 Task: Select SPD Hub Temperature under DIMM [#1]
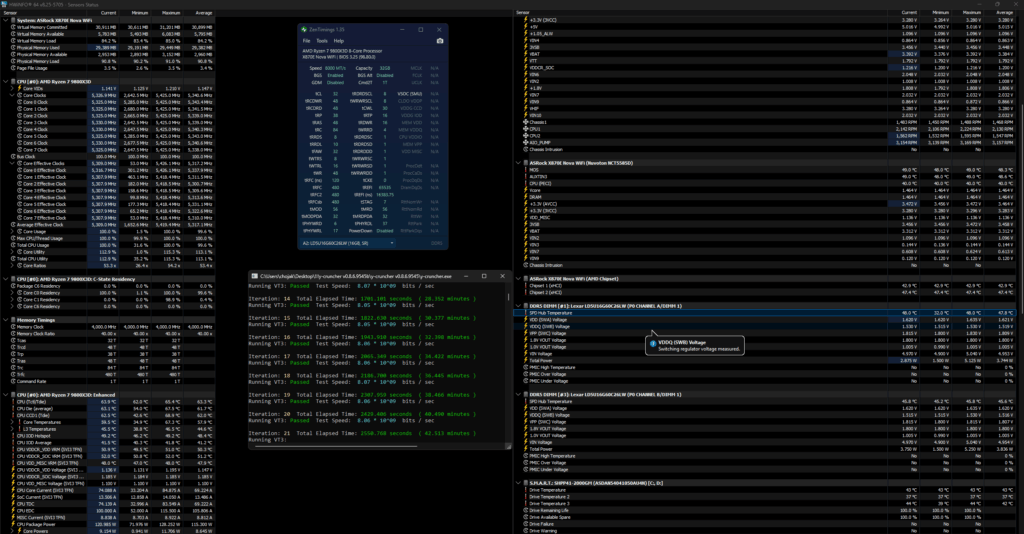click(x=765, y=313)
